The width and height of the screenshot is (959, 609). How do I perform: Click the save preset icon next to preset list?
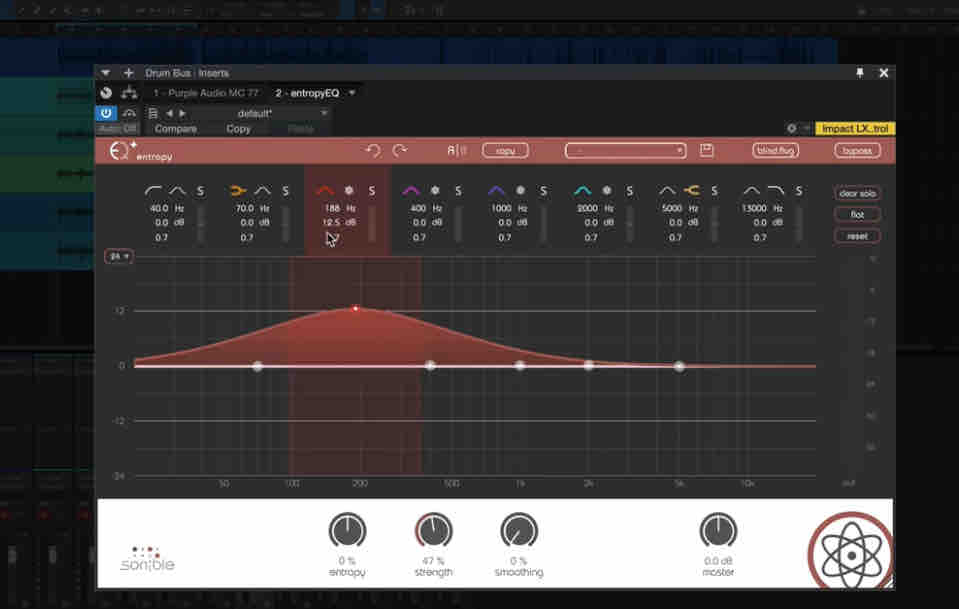click(707, 149)
